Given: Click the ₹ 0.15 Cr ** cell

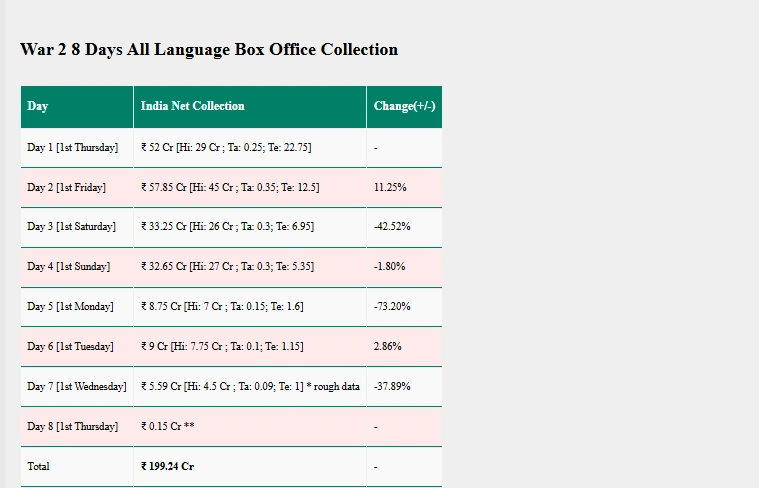Looking at the screenshot, I should [168, 427].
